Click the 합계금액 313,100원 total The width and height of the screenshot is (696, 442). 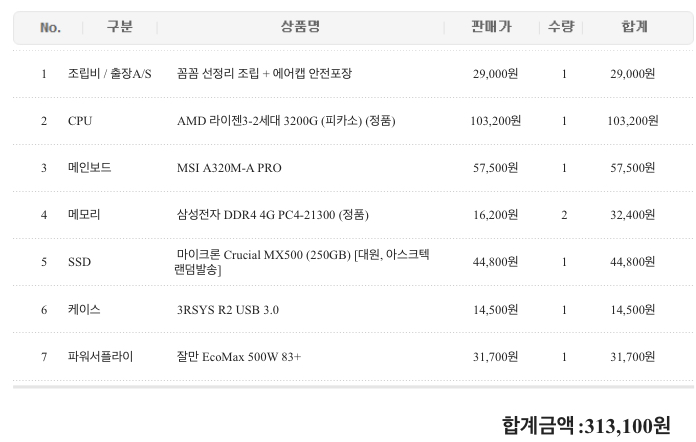click(x=586, y=425)
